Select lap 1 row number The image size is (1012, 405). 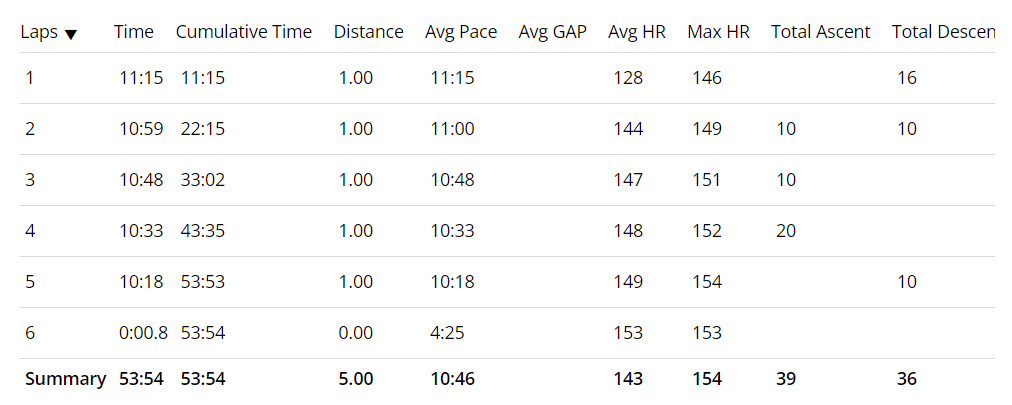(30, 78)
